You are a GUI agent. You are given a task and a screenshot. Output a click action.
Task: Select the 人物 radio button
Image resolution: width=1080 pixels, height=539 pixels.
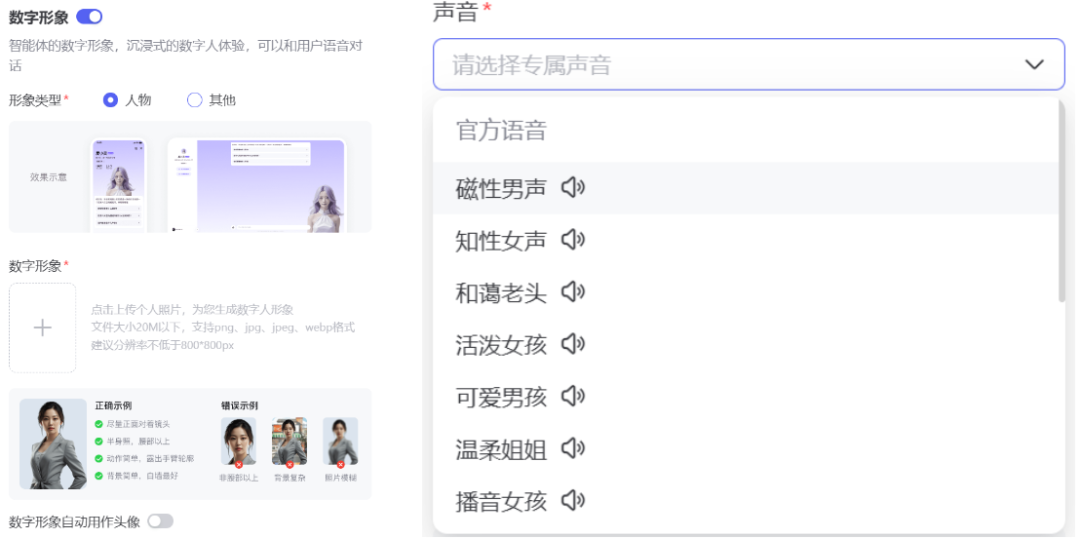[x=111, y=100]
